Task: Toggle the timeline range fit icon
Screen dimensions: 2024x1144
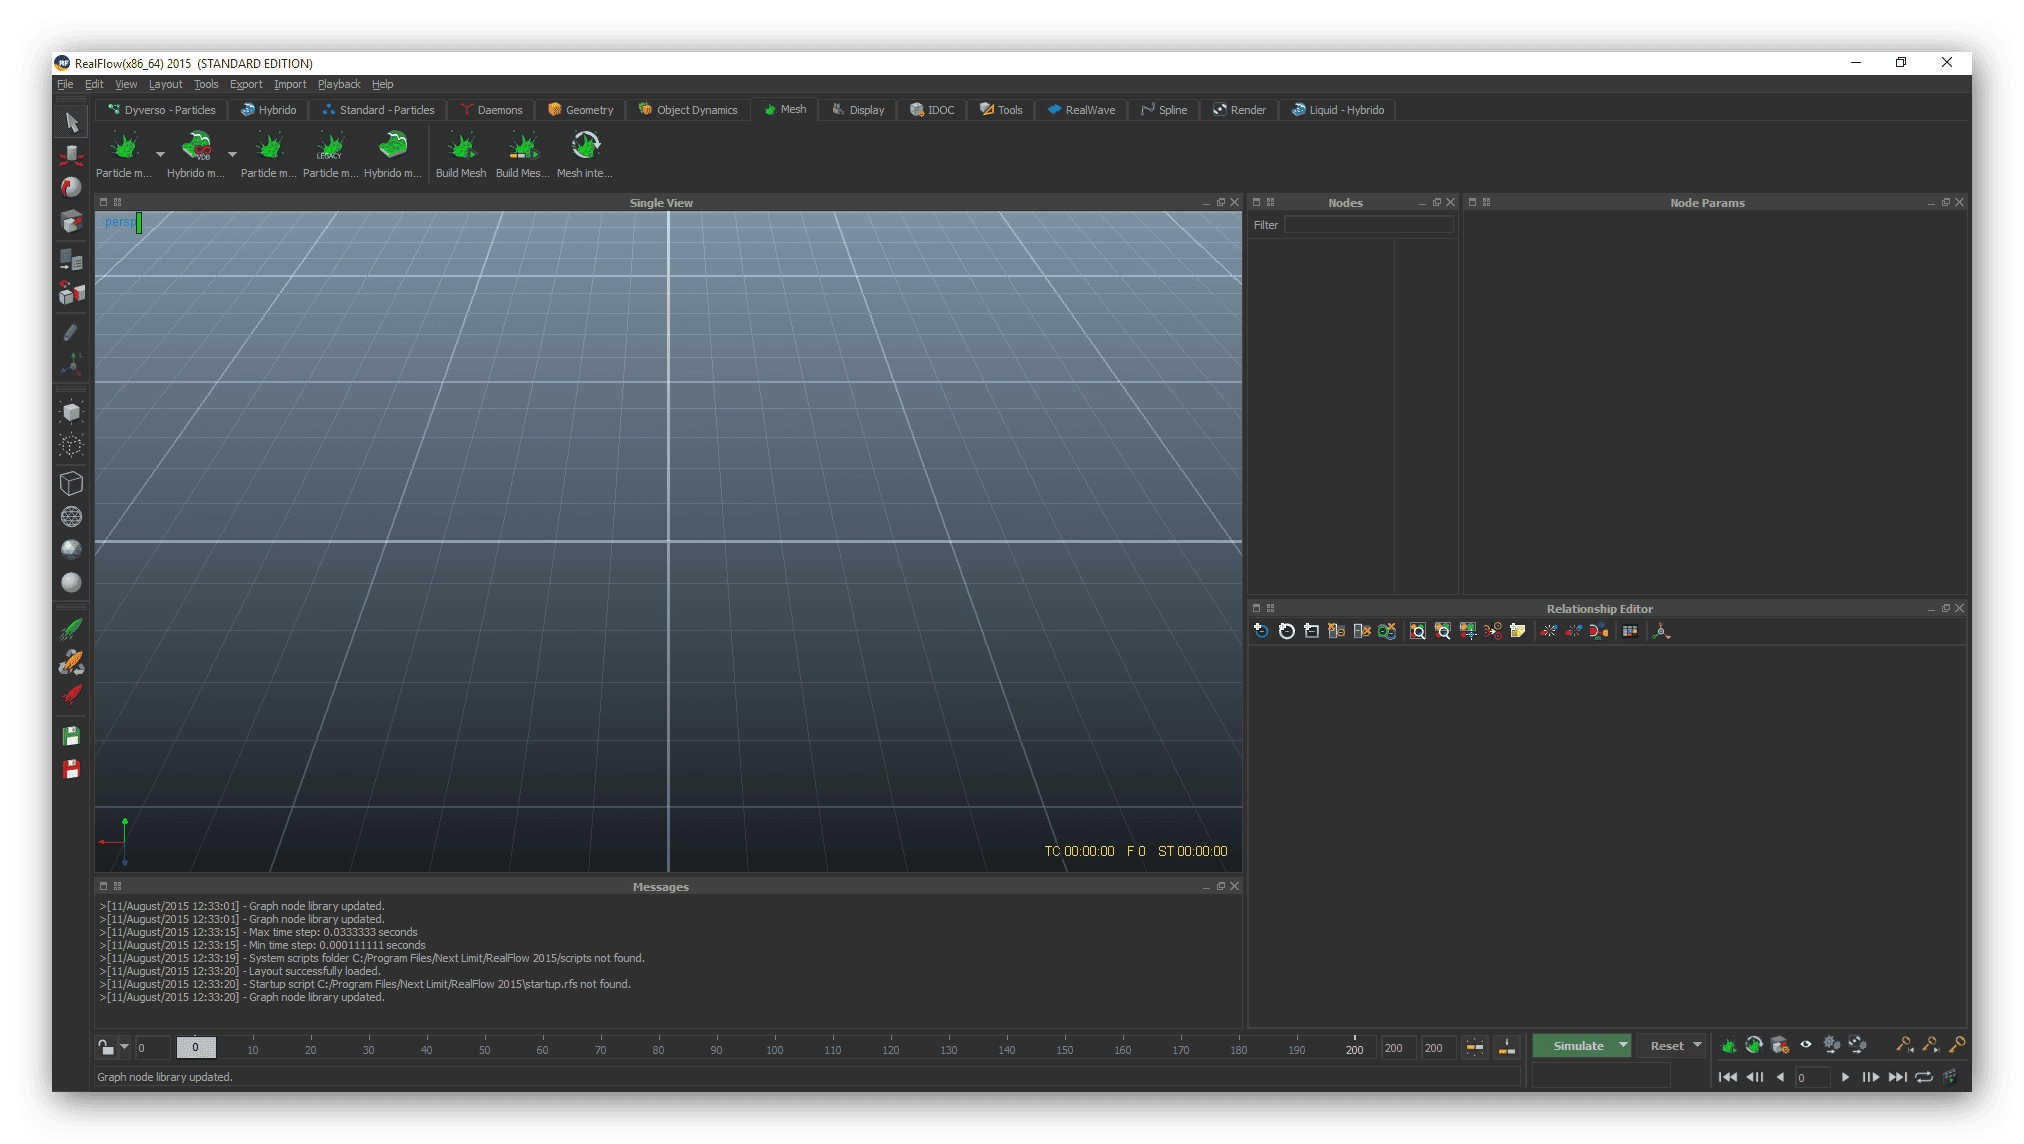Action: pos(1474,1047)
